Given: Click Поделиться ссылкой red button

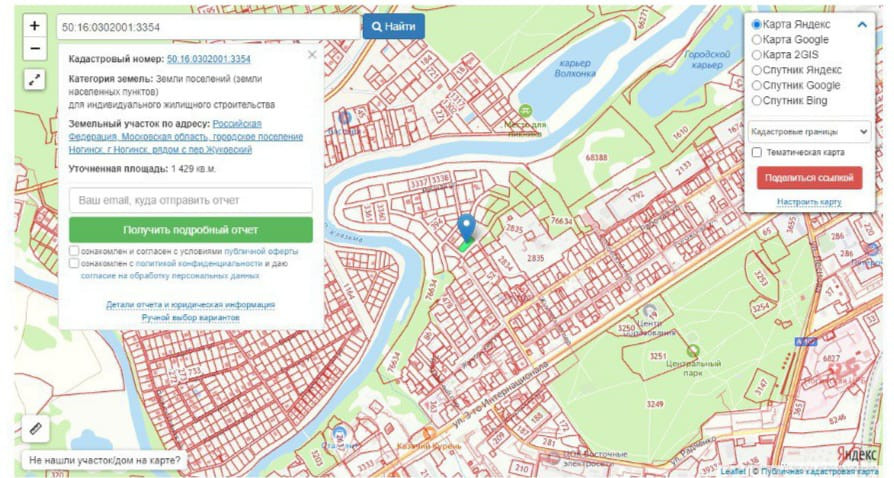Looking at the screenshot, I should [x=810, y=178].
